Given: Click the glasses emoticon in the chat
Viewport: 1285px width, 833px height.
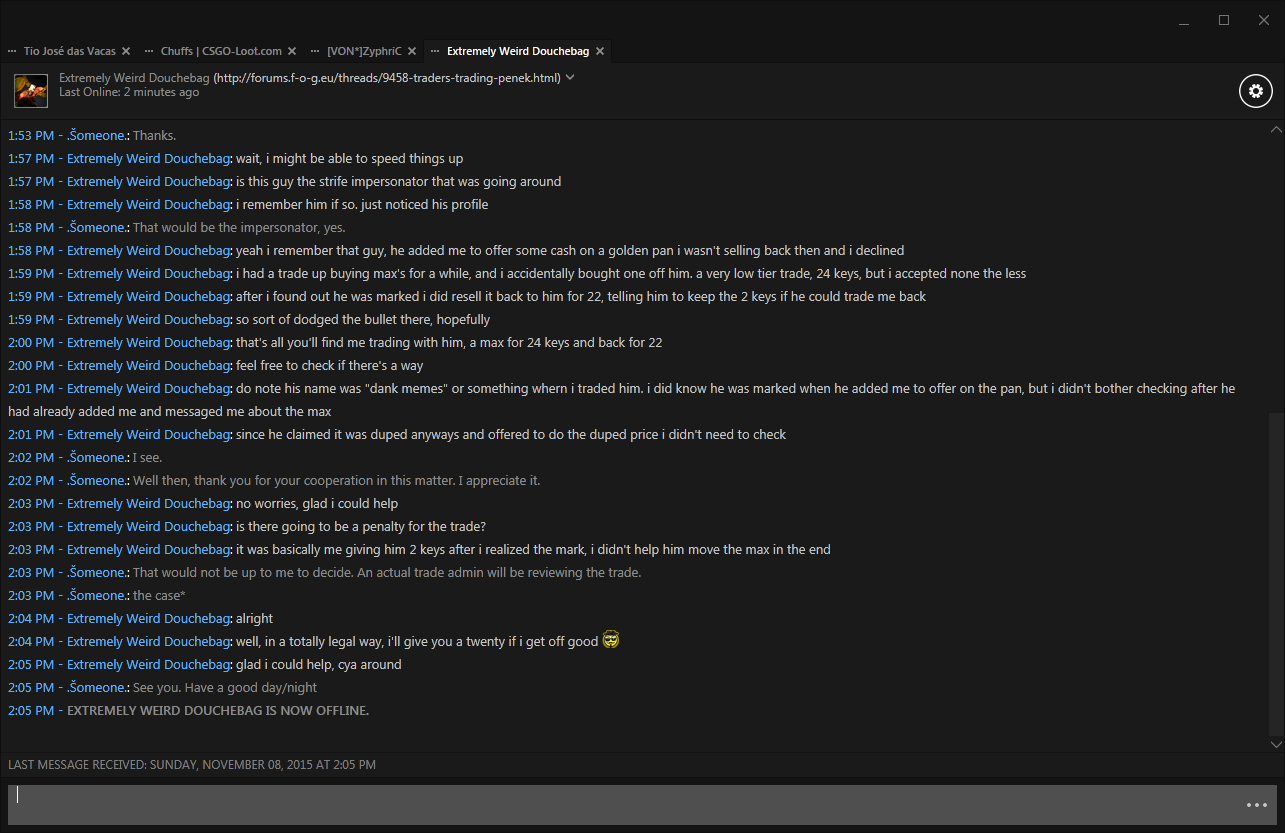Looking at the screenshot, I should pos(611,640).
